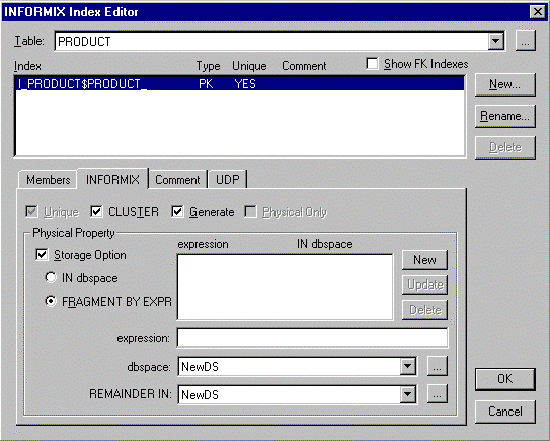The image size is (550, 441).
Task: Click the ellipsis button next to Table field
Action: tap(525, 41)
